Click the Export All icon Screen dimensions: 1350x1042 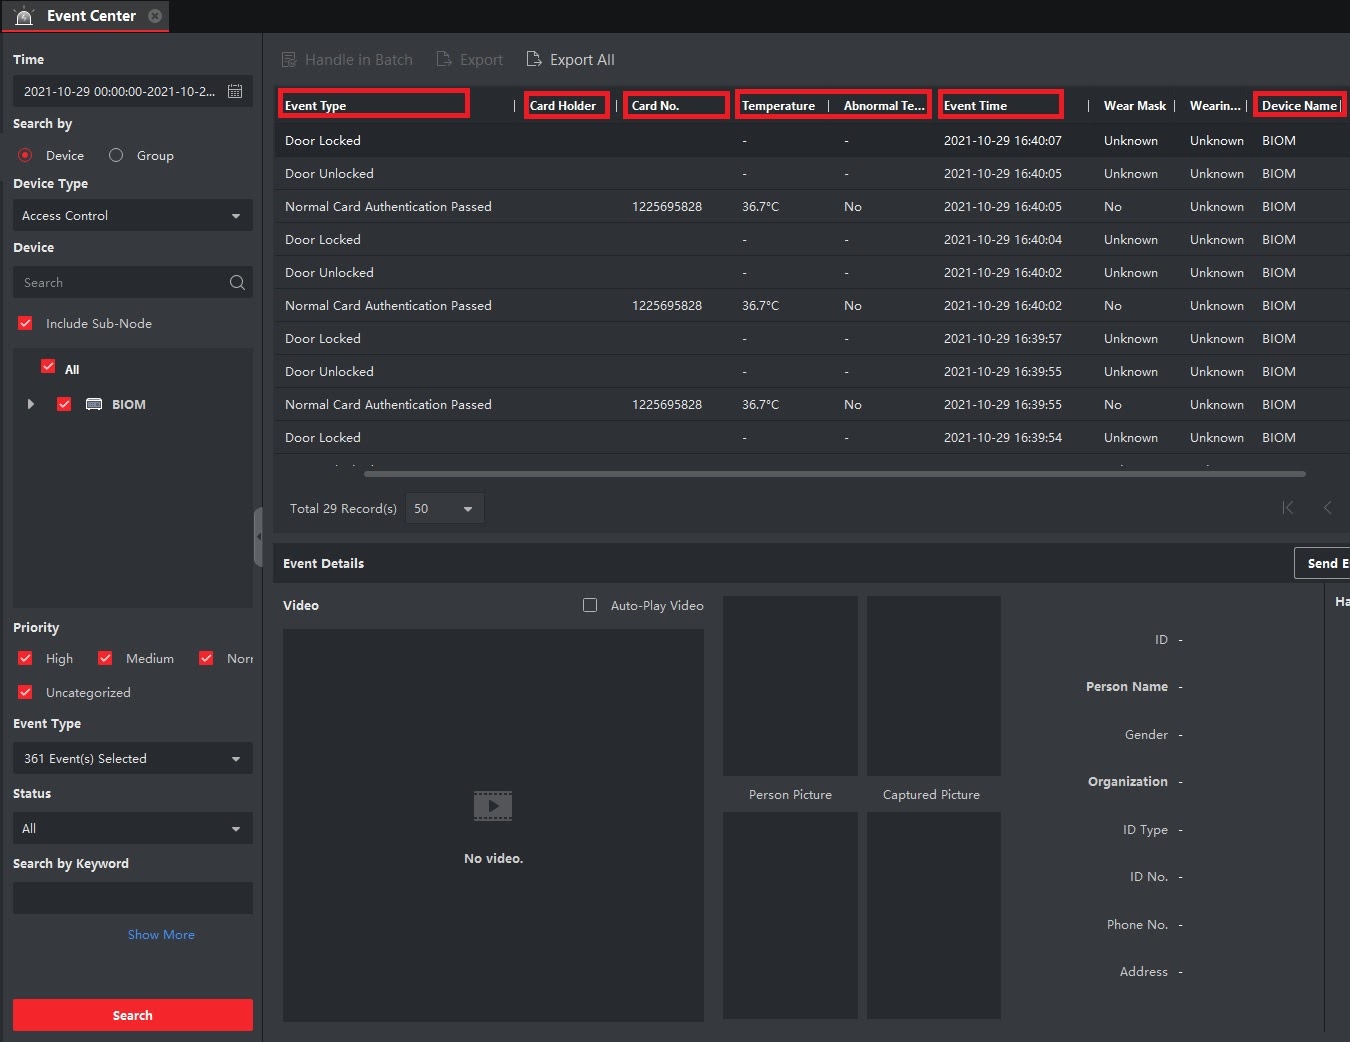(x=534, y=59)
